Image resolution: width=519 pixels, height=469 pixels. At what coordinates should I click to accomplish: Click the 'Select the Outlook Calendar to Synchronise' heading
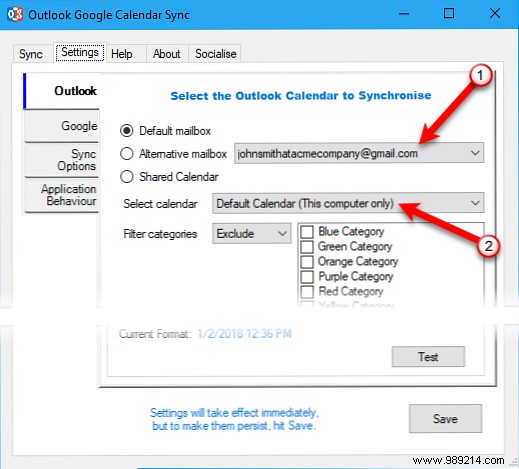coord(301,96)
